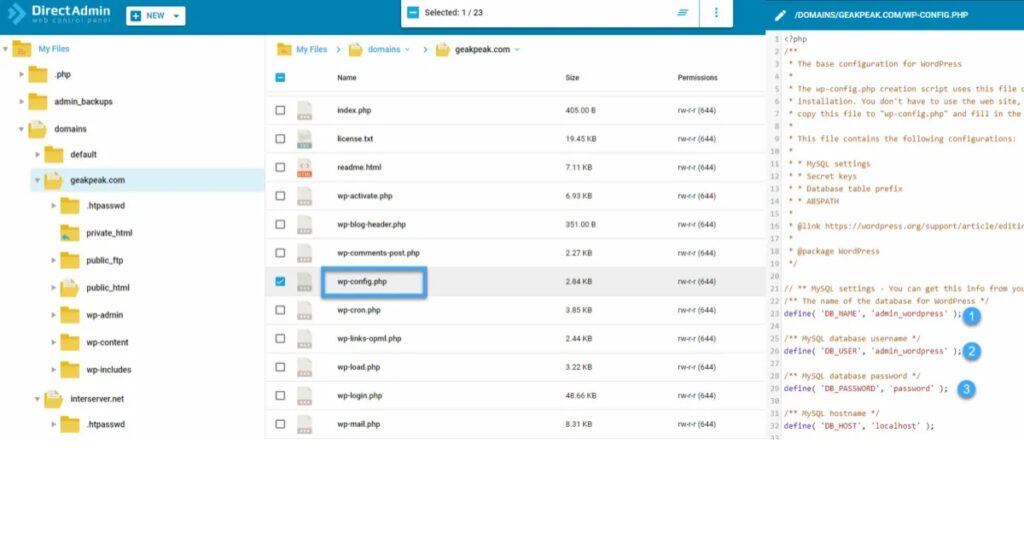Sort files by the Permissions column
This screenshot has height=538, width=1024.
point(697,78)
